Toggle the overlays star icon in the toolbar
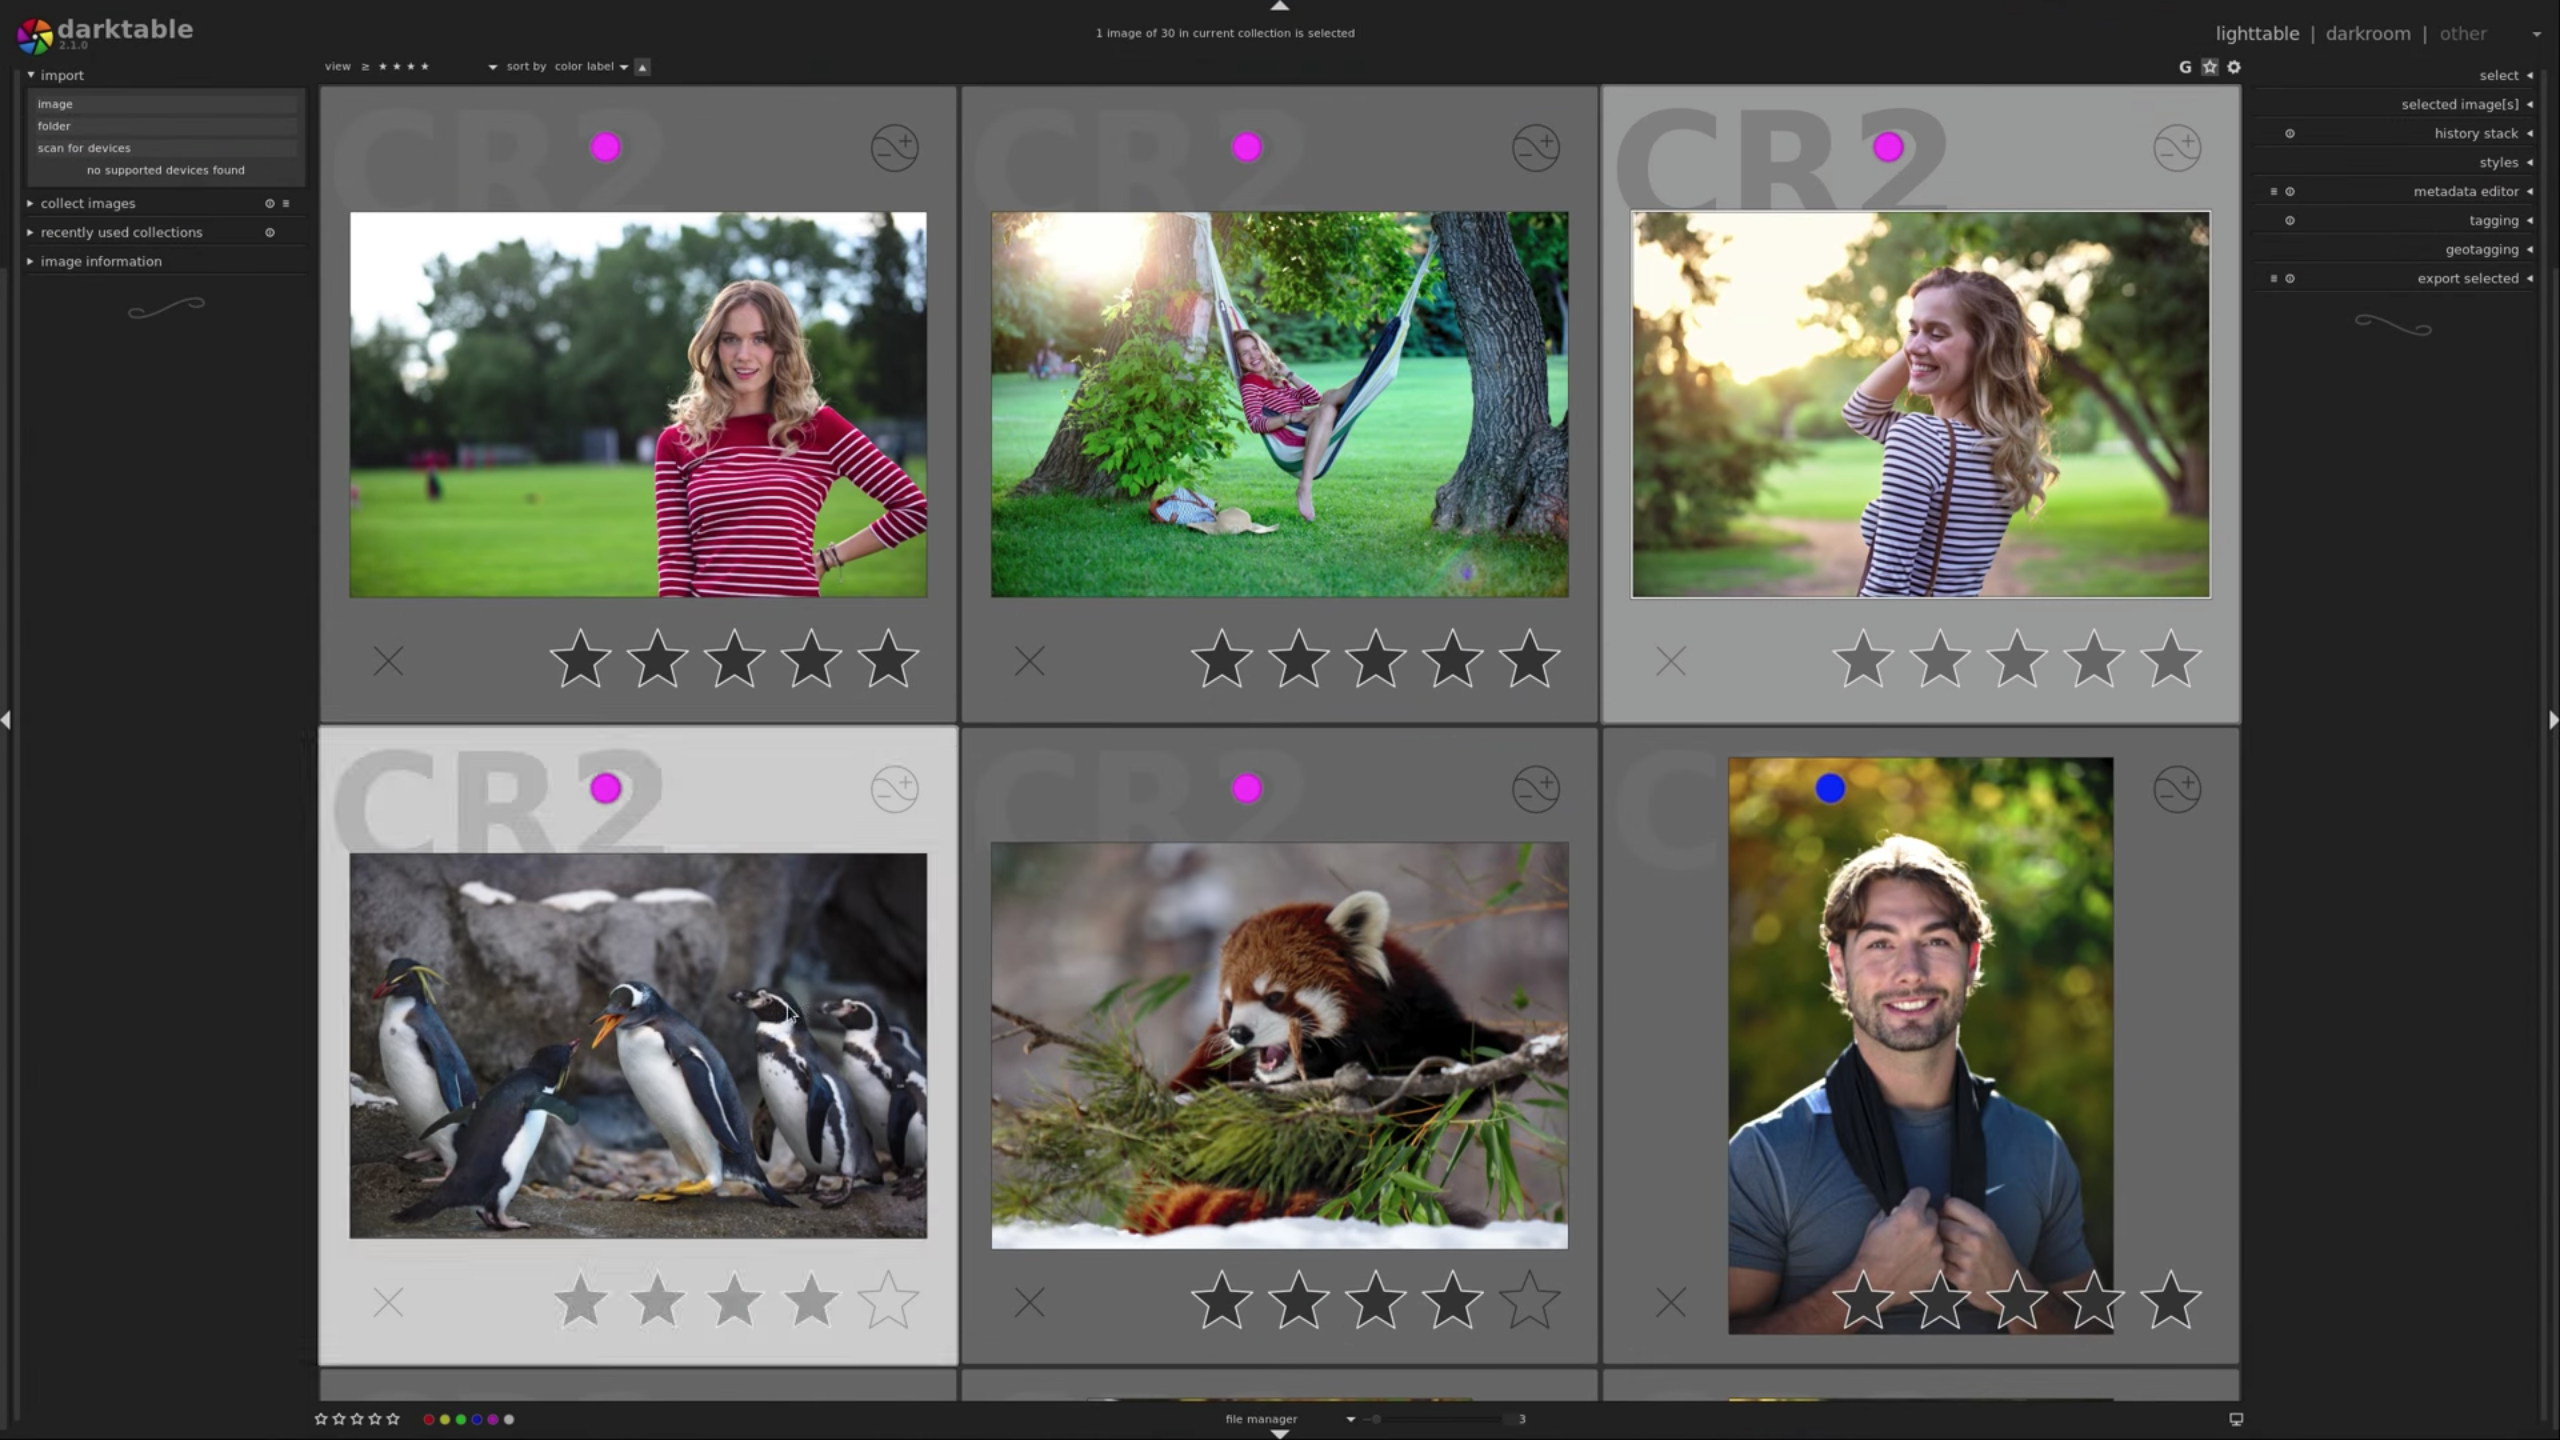The height and width of the screenshot is (1440, 2560). (x=2208, y=67)
